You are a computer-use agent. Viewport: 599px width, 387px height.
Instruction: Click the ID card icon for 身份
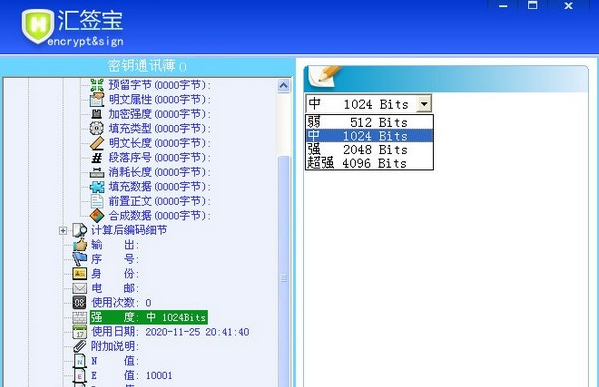(79, 274)
